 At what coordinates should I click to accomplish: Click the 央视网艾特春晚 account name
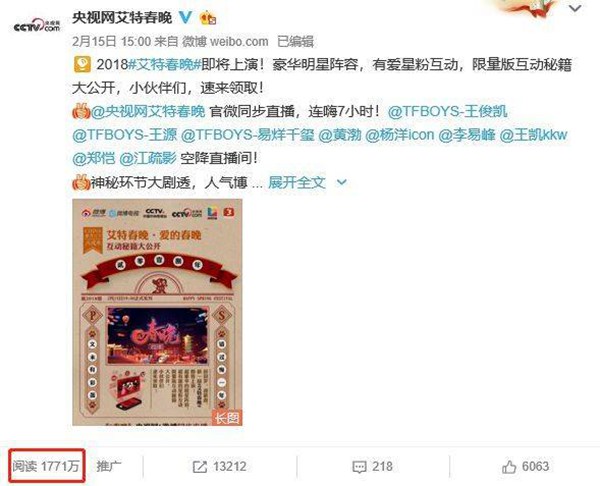click(122, 17)
